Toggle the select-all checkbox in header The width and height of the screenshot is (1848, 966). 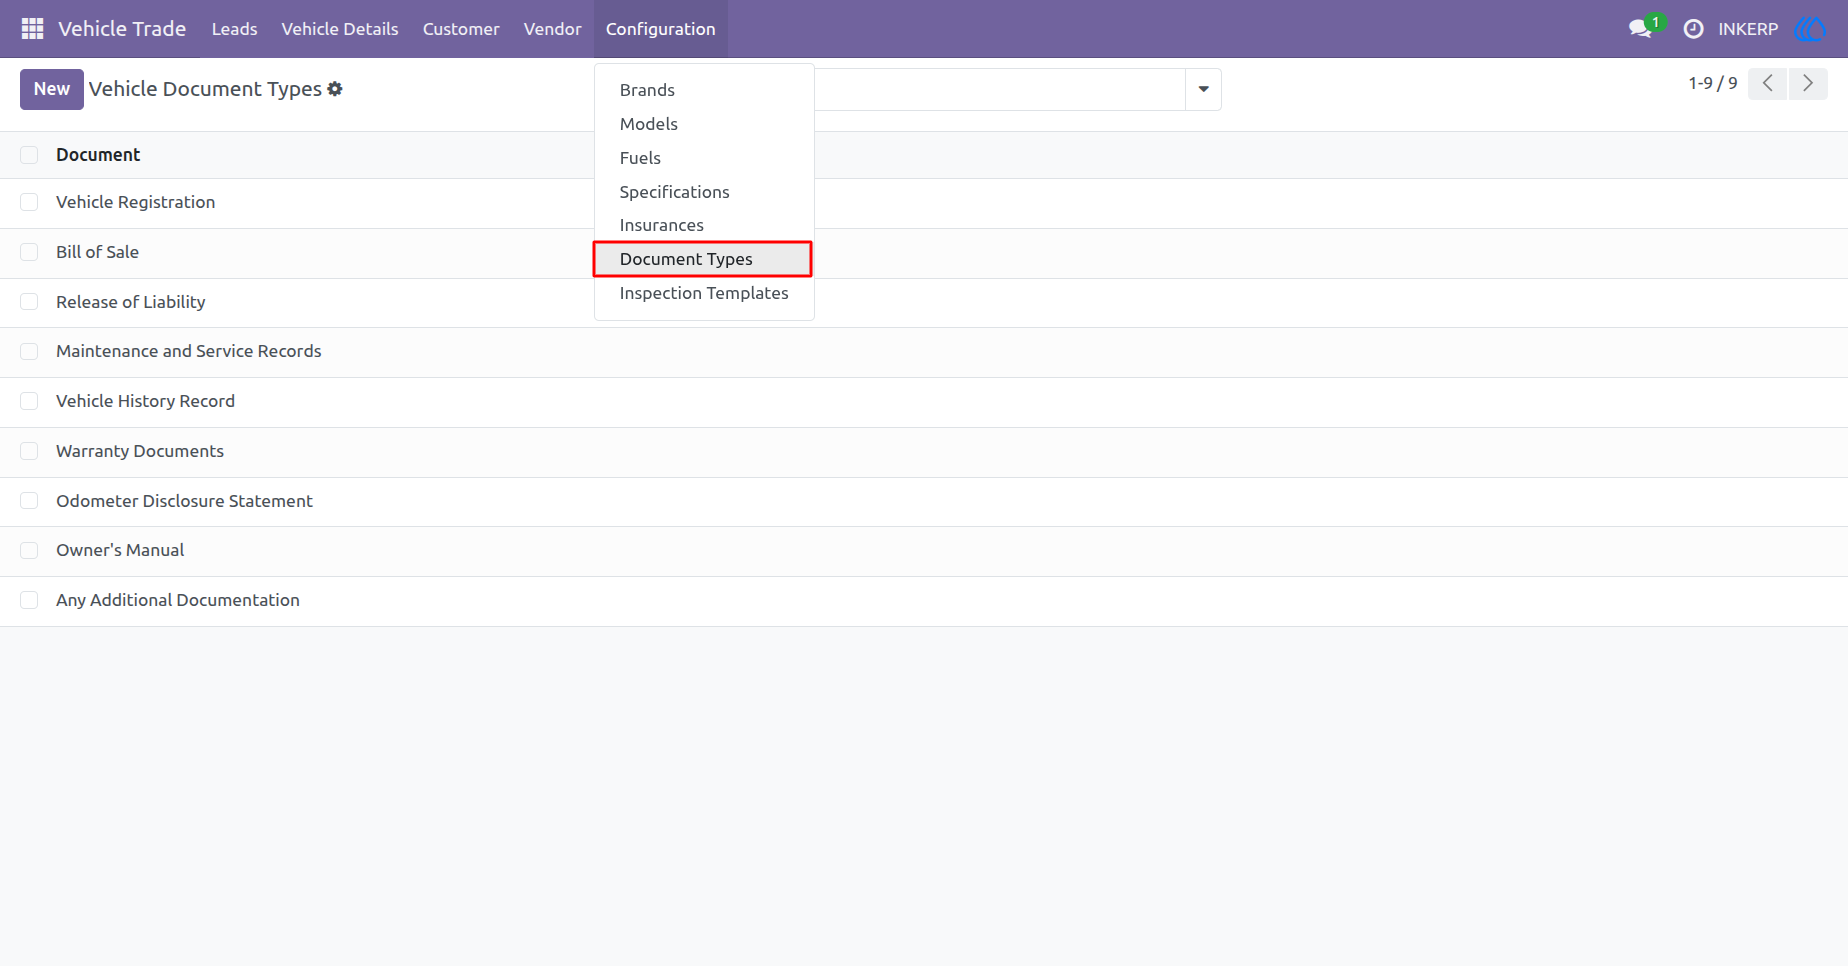(29, 155)
